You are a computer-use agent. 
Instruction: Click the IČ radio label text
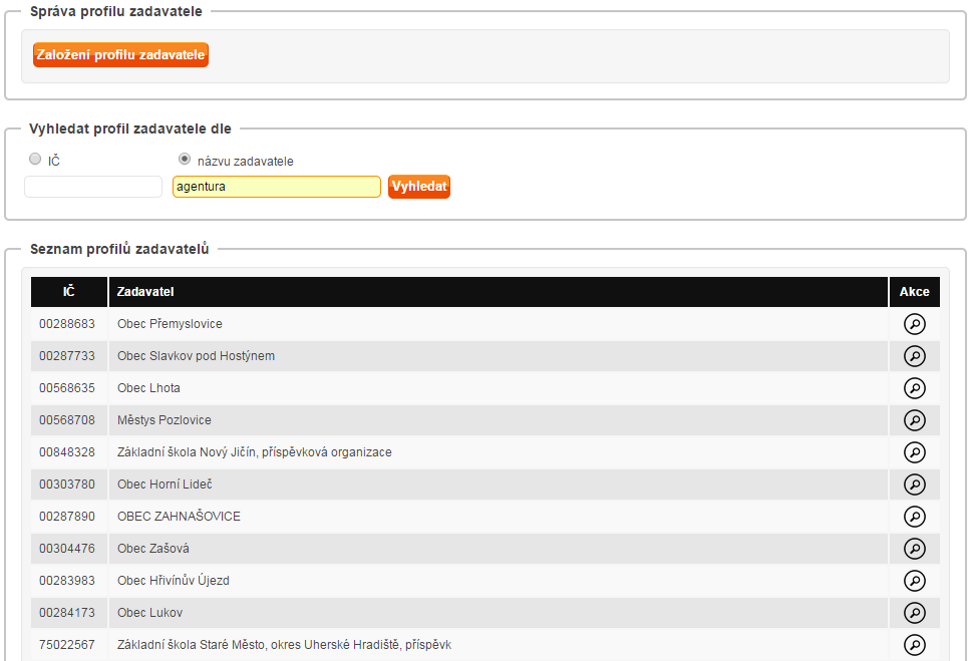click(x=54, y=161)
